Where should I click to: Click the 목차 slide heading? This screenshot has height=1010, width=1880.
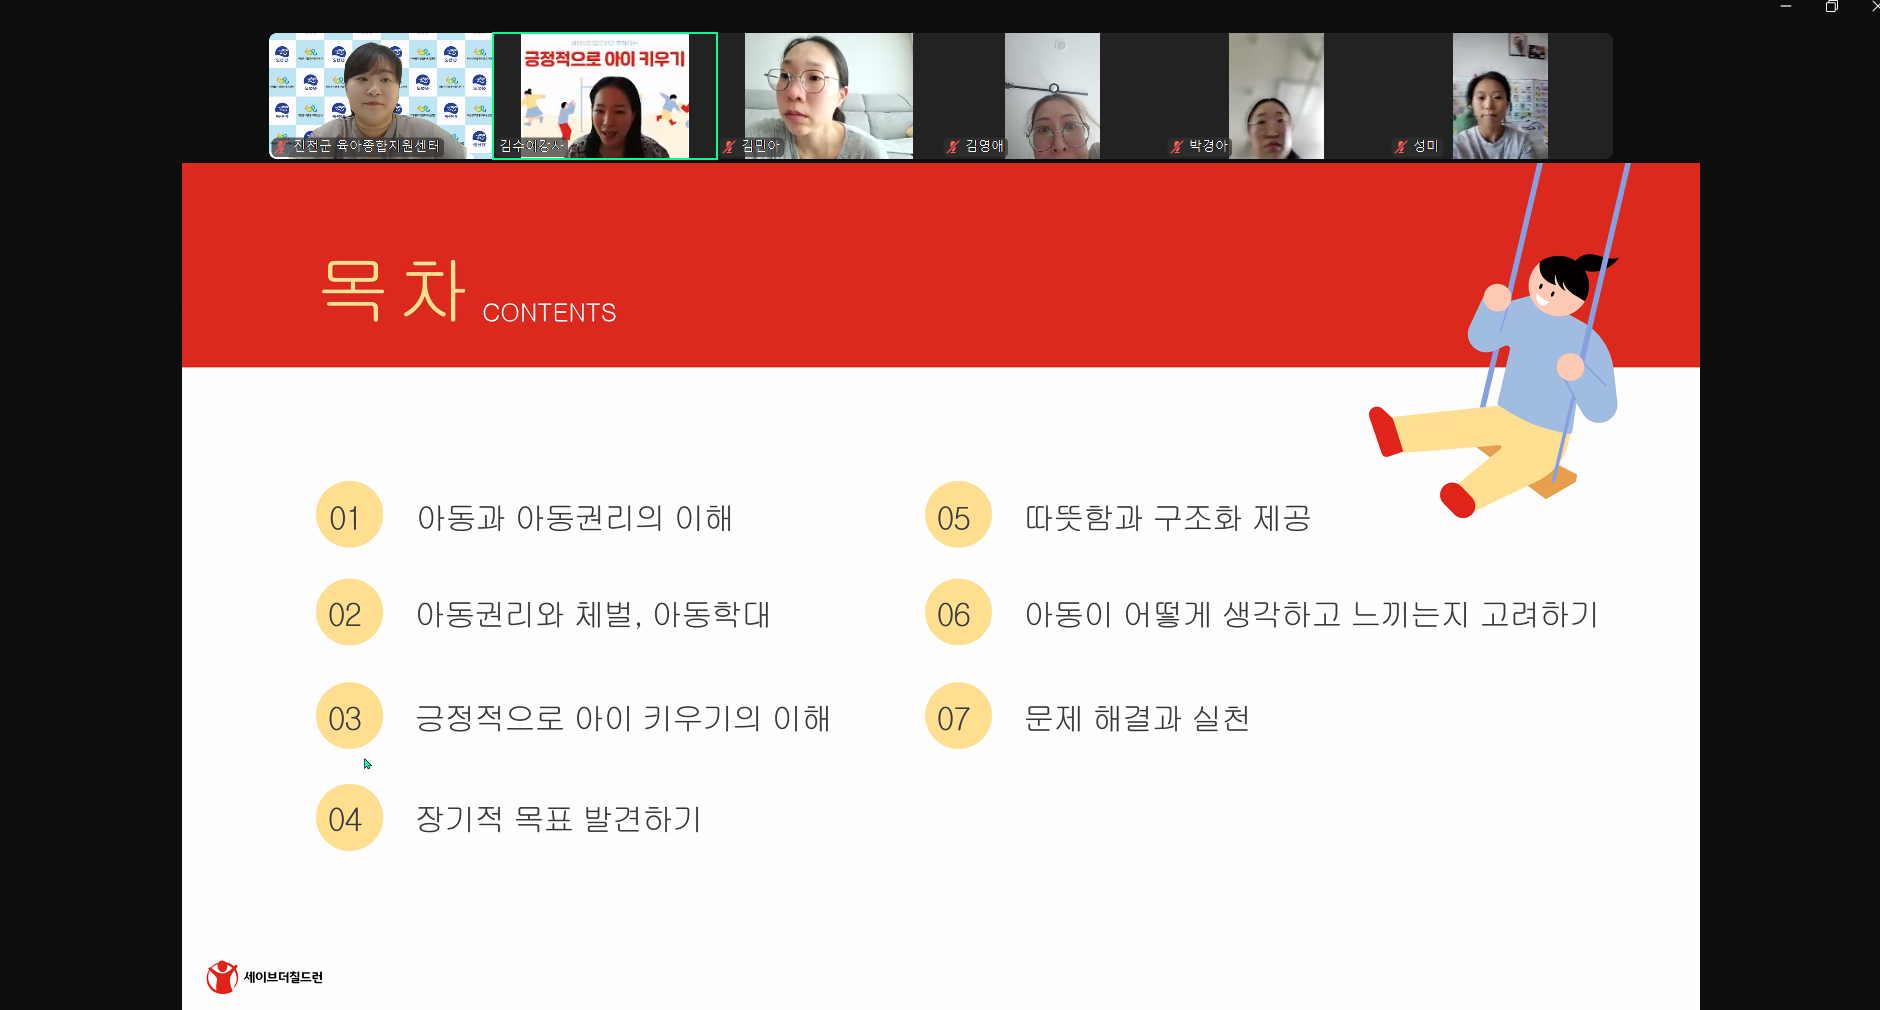[394, 290]
